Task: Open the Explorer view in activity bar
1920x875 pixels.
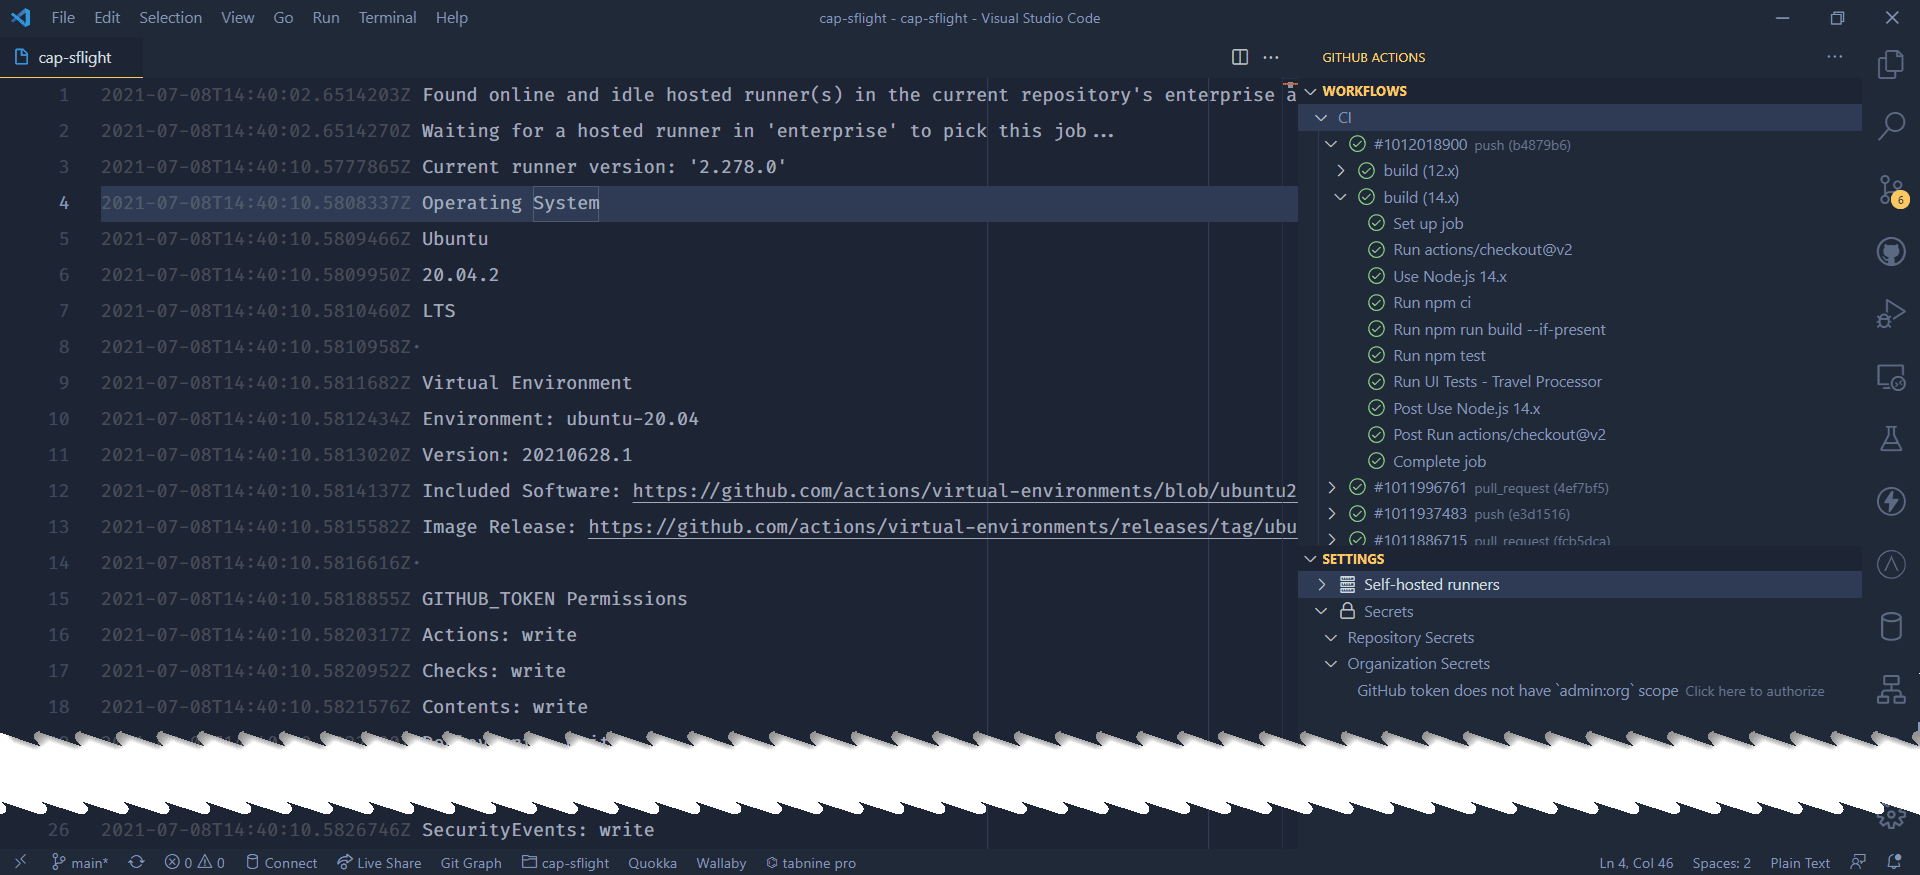Action: (x=1890, y=65)
